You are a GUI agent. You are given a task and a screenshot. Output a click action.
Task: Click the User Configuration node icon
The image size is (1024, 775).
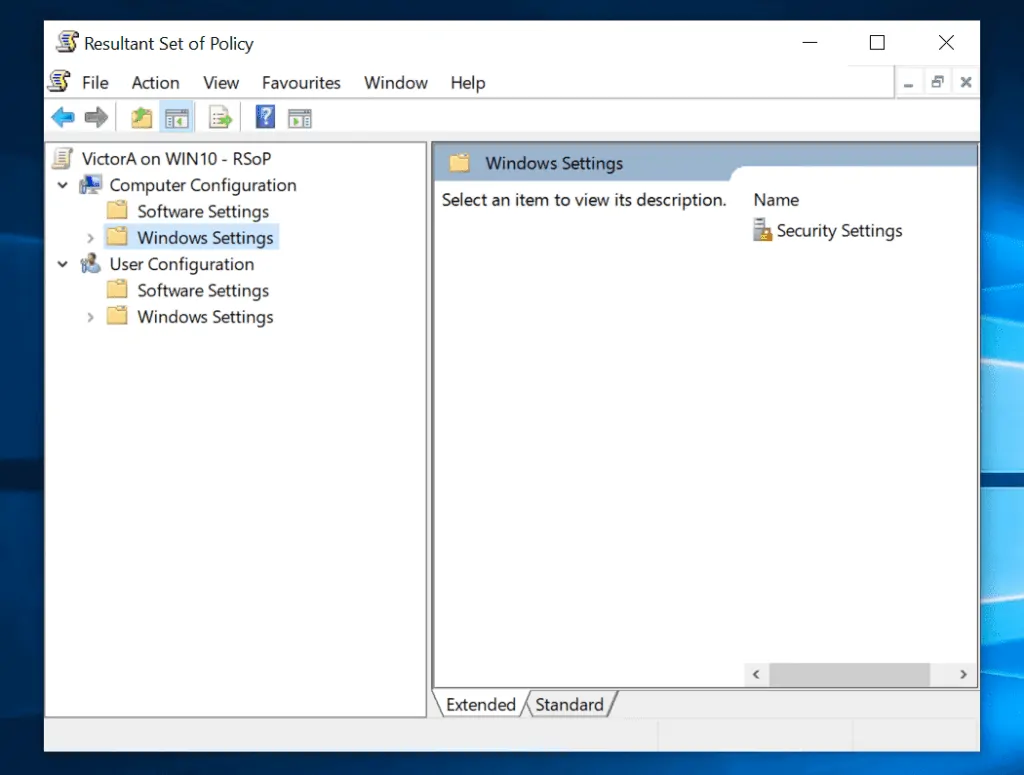90,264
